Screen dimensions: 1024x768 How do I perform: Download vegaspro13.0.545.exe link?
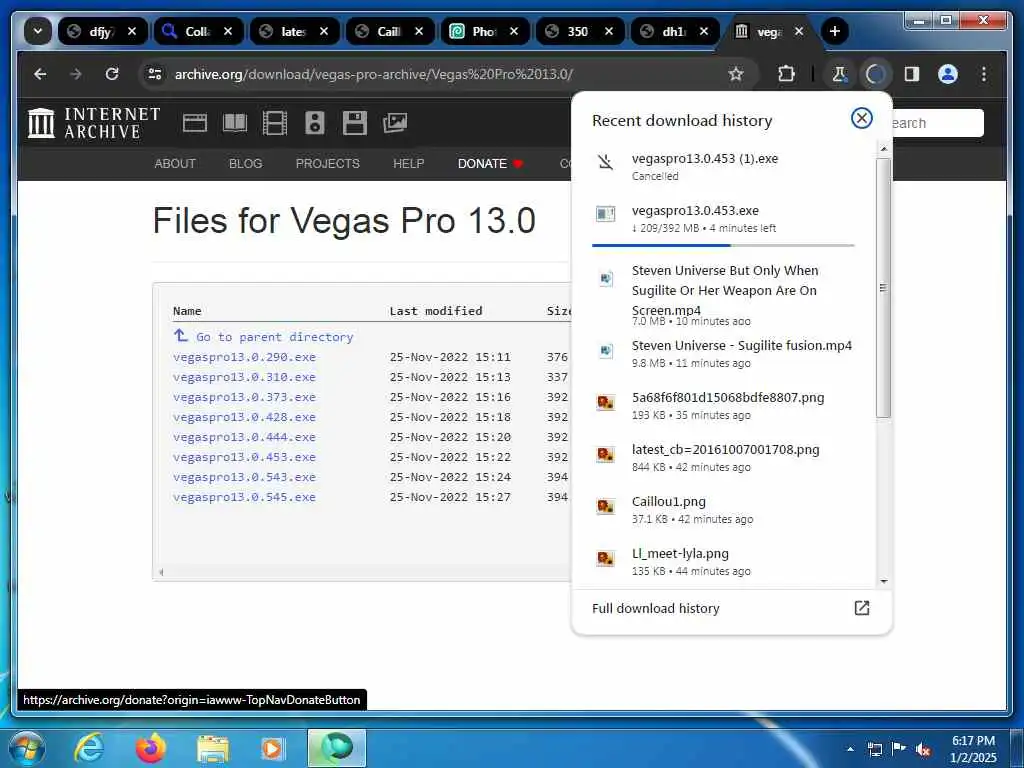pos(244,497)
